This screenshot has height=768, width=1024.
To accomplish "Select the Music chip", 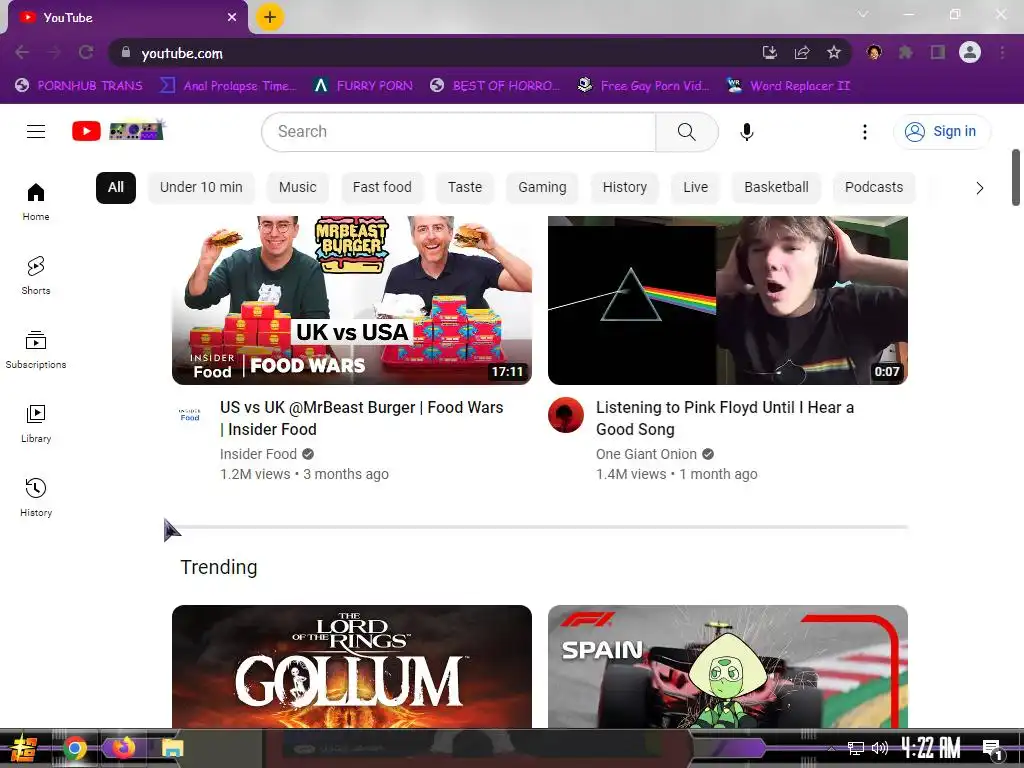I will tap(298, 188).
